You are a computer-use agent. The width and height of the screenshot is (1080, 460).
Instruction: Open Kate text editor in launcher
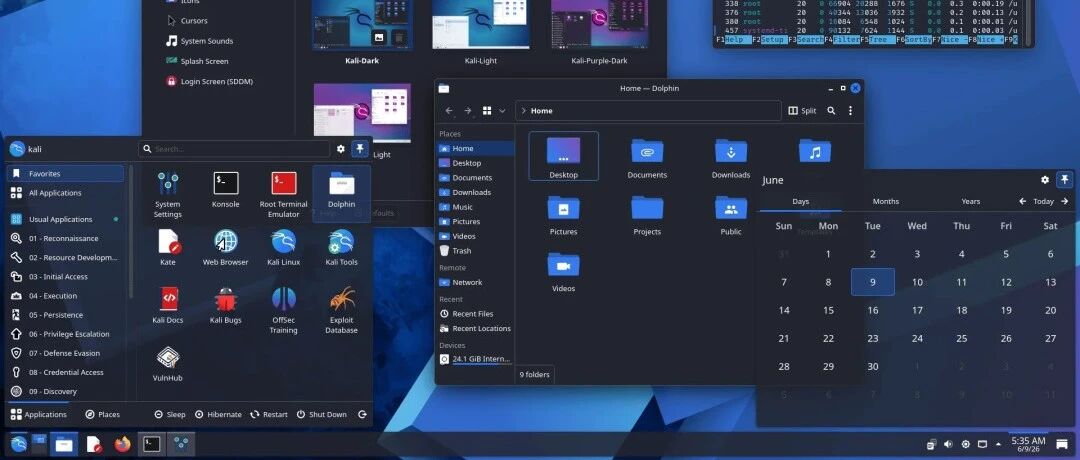tap(167, 247)
